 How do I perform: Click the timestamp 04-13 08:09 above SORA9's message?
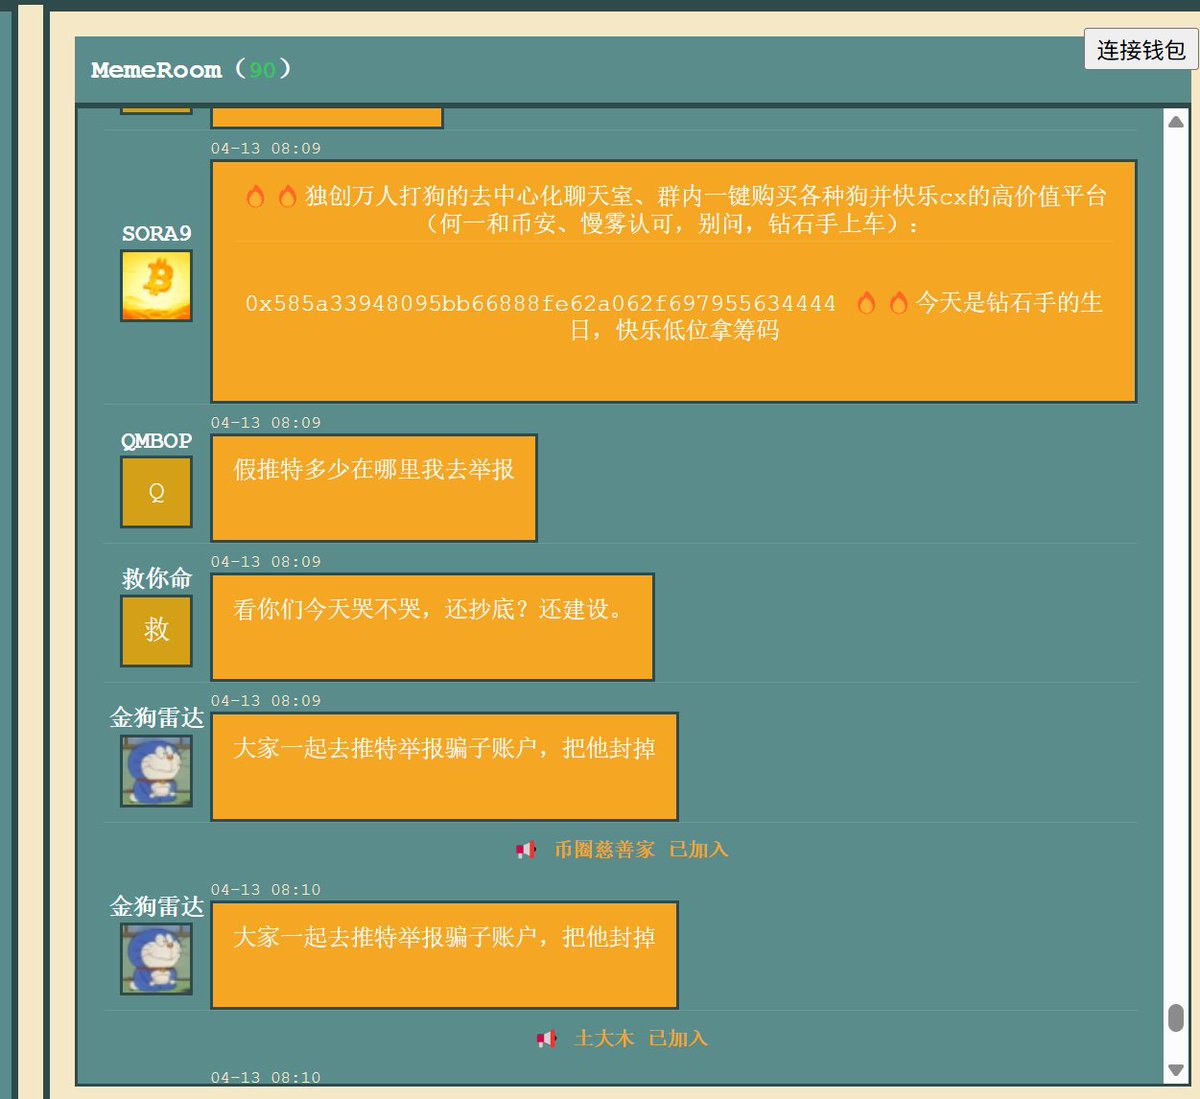pos(266,148)
